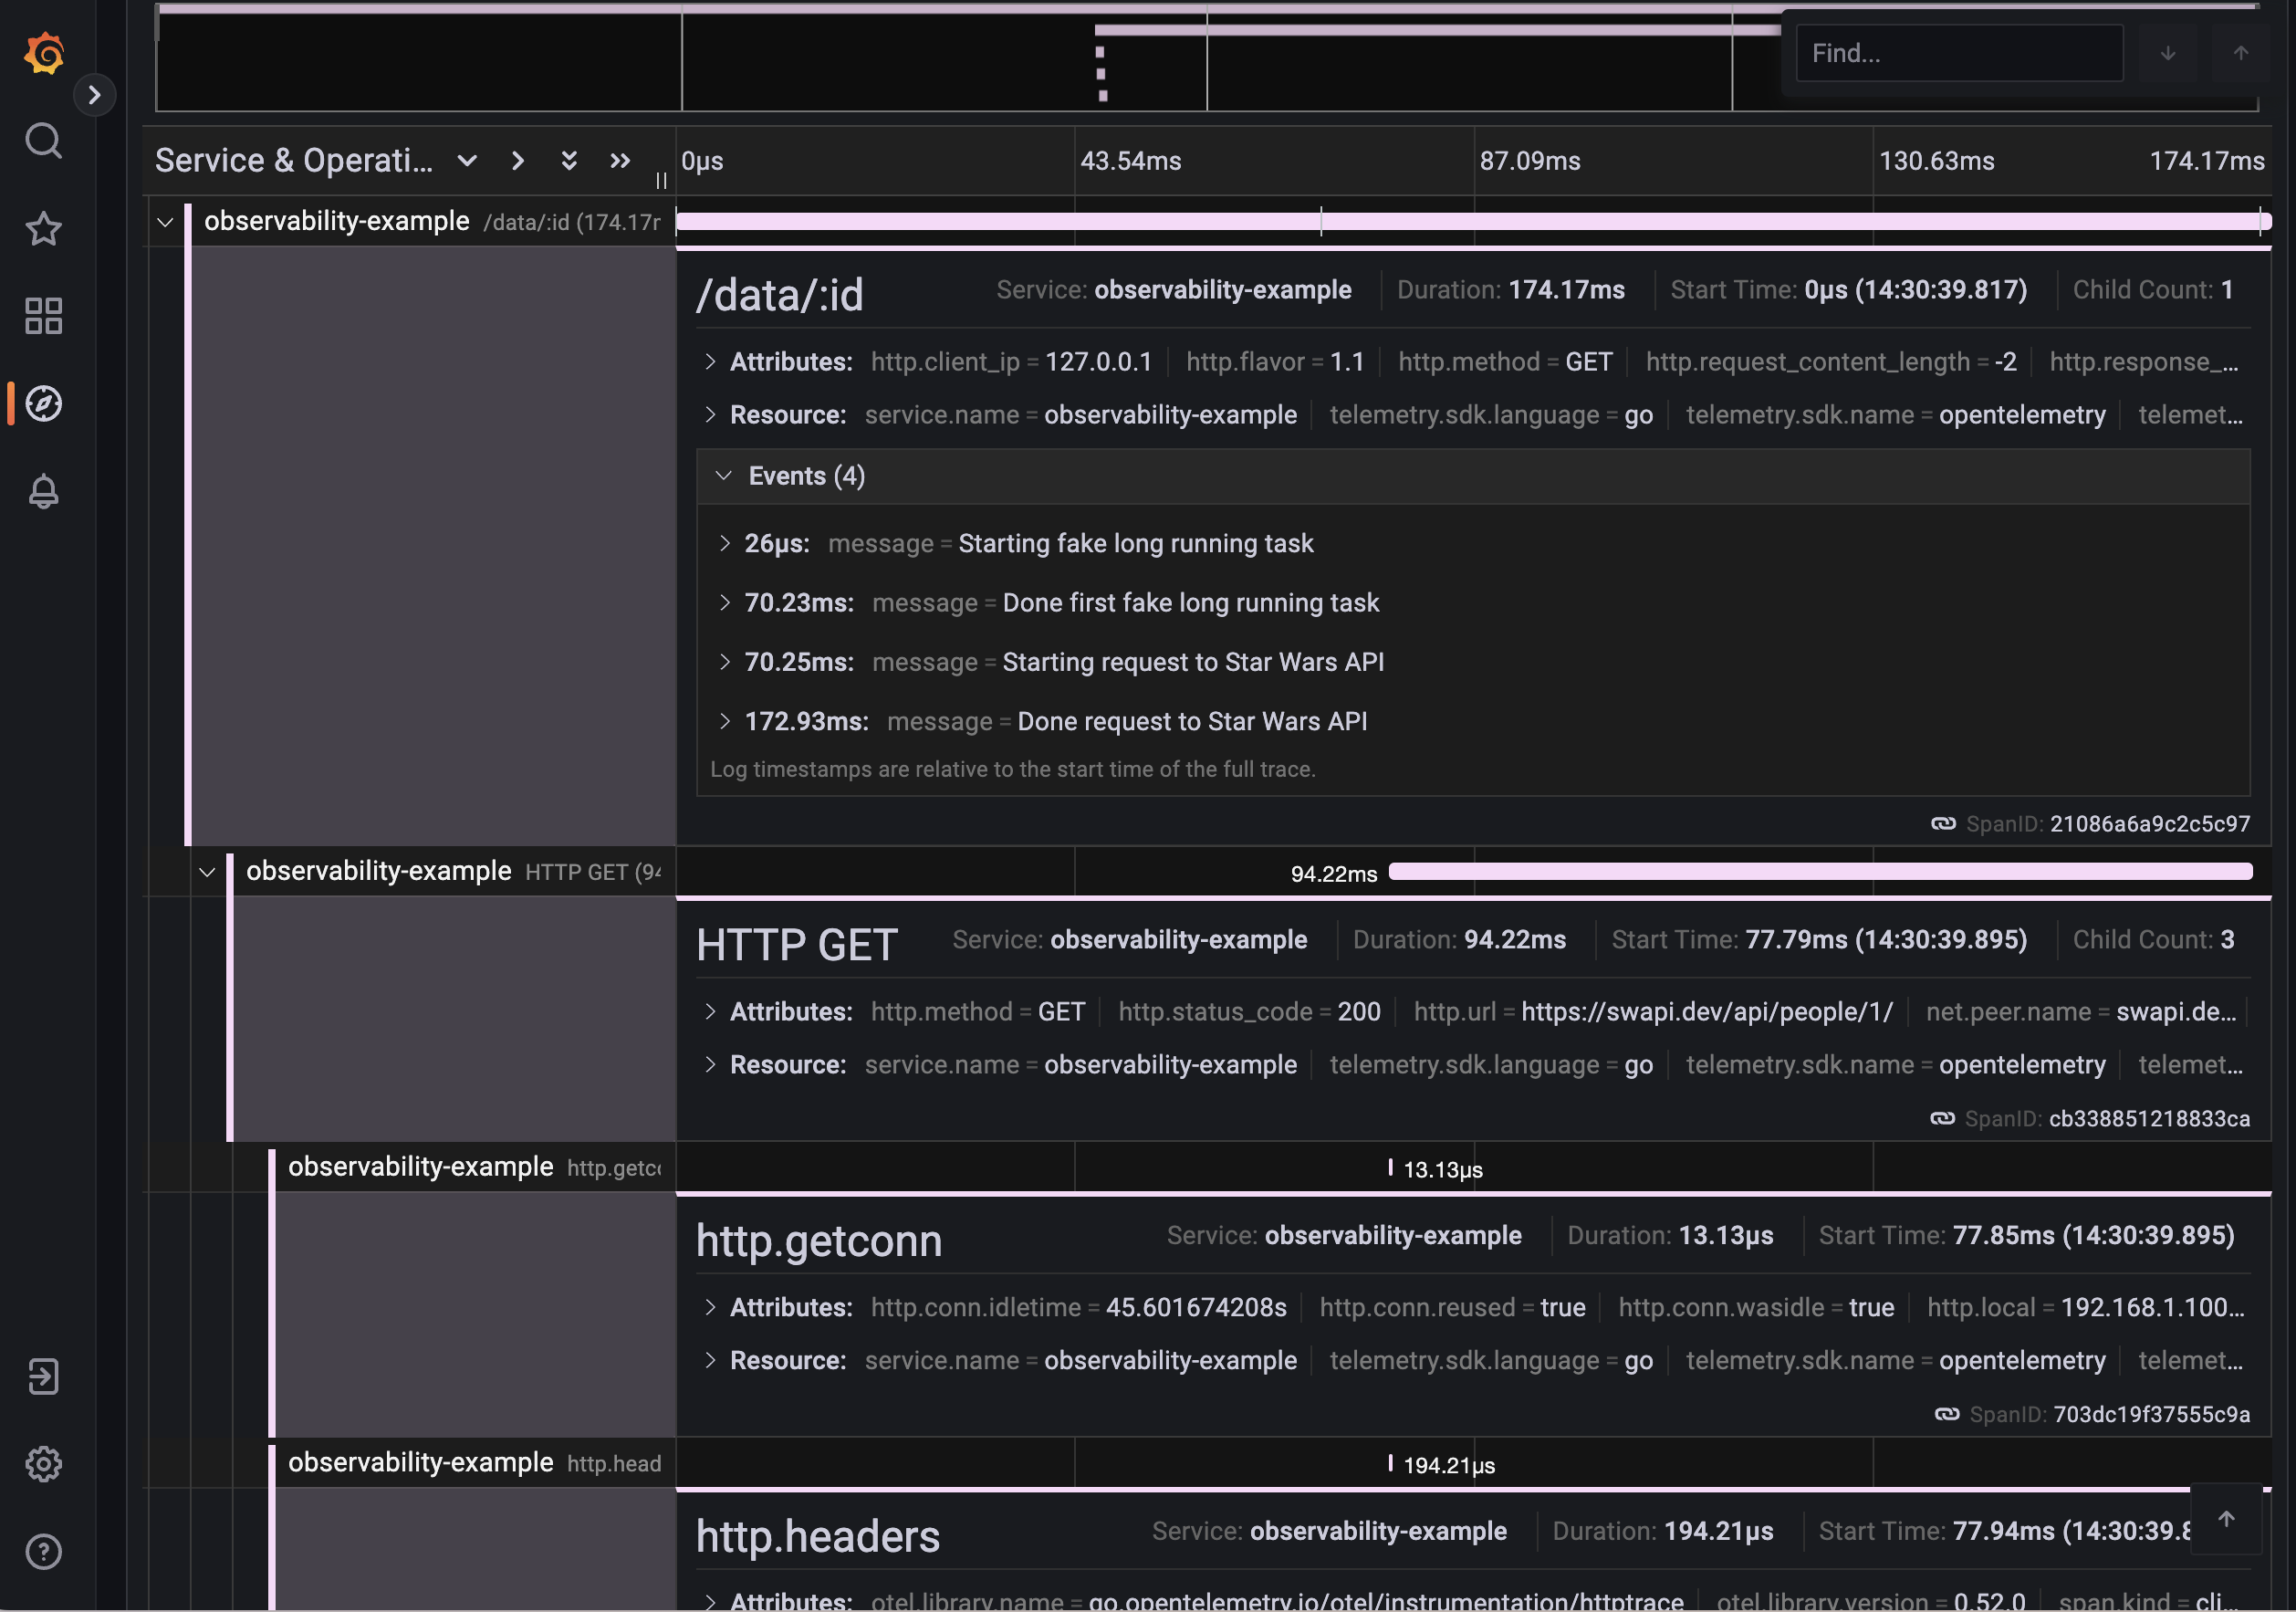
Task: Open the Alerting bell icon
Action: click(x=44, y=491)
